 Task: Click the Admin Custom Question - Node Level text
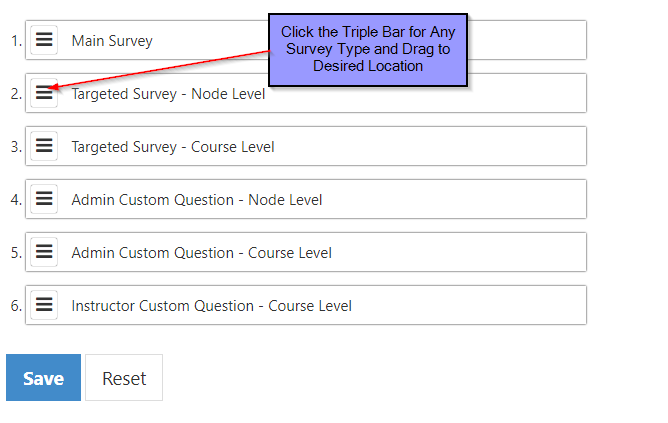197,200
